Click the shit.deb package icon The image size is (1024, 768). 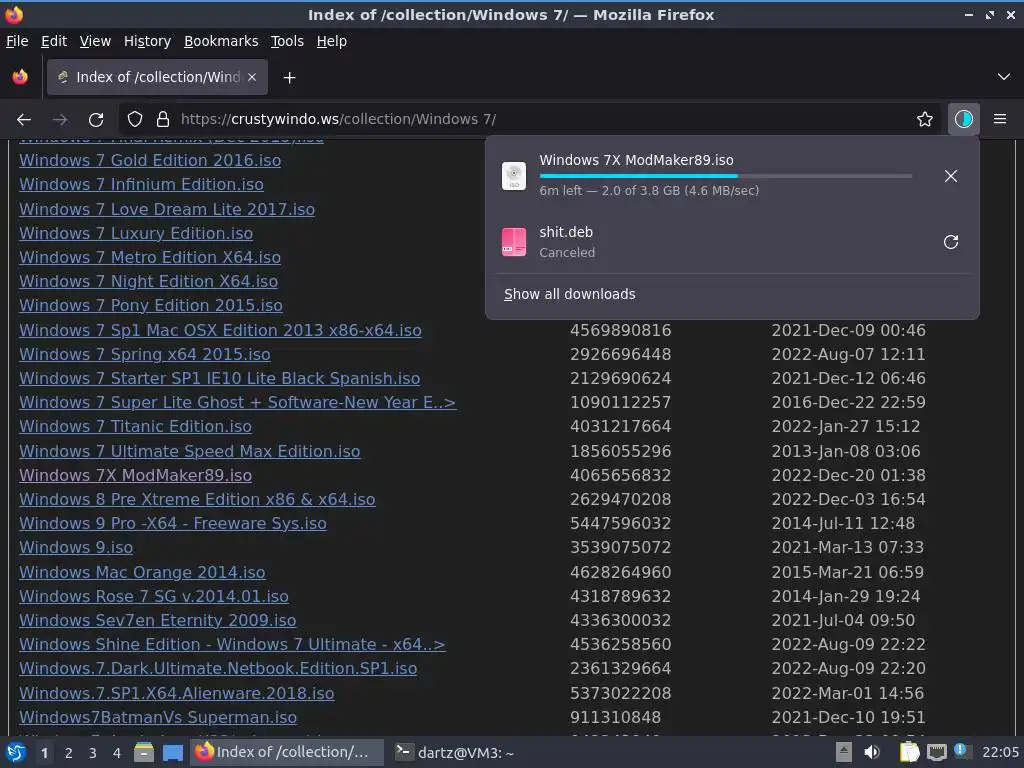point(514,242)
